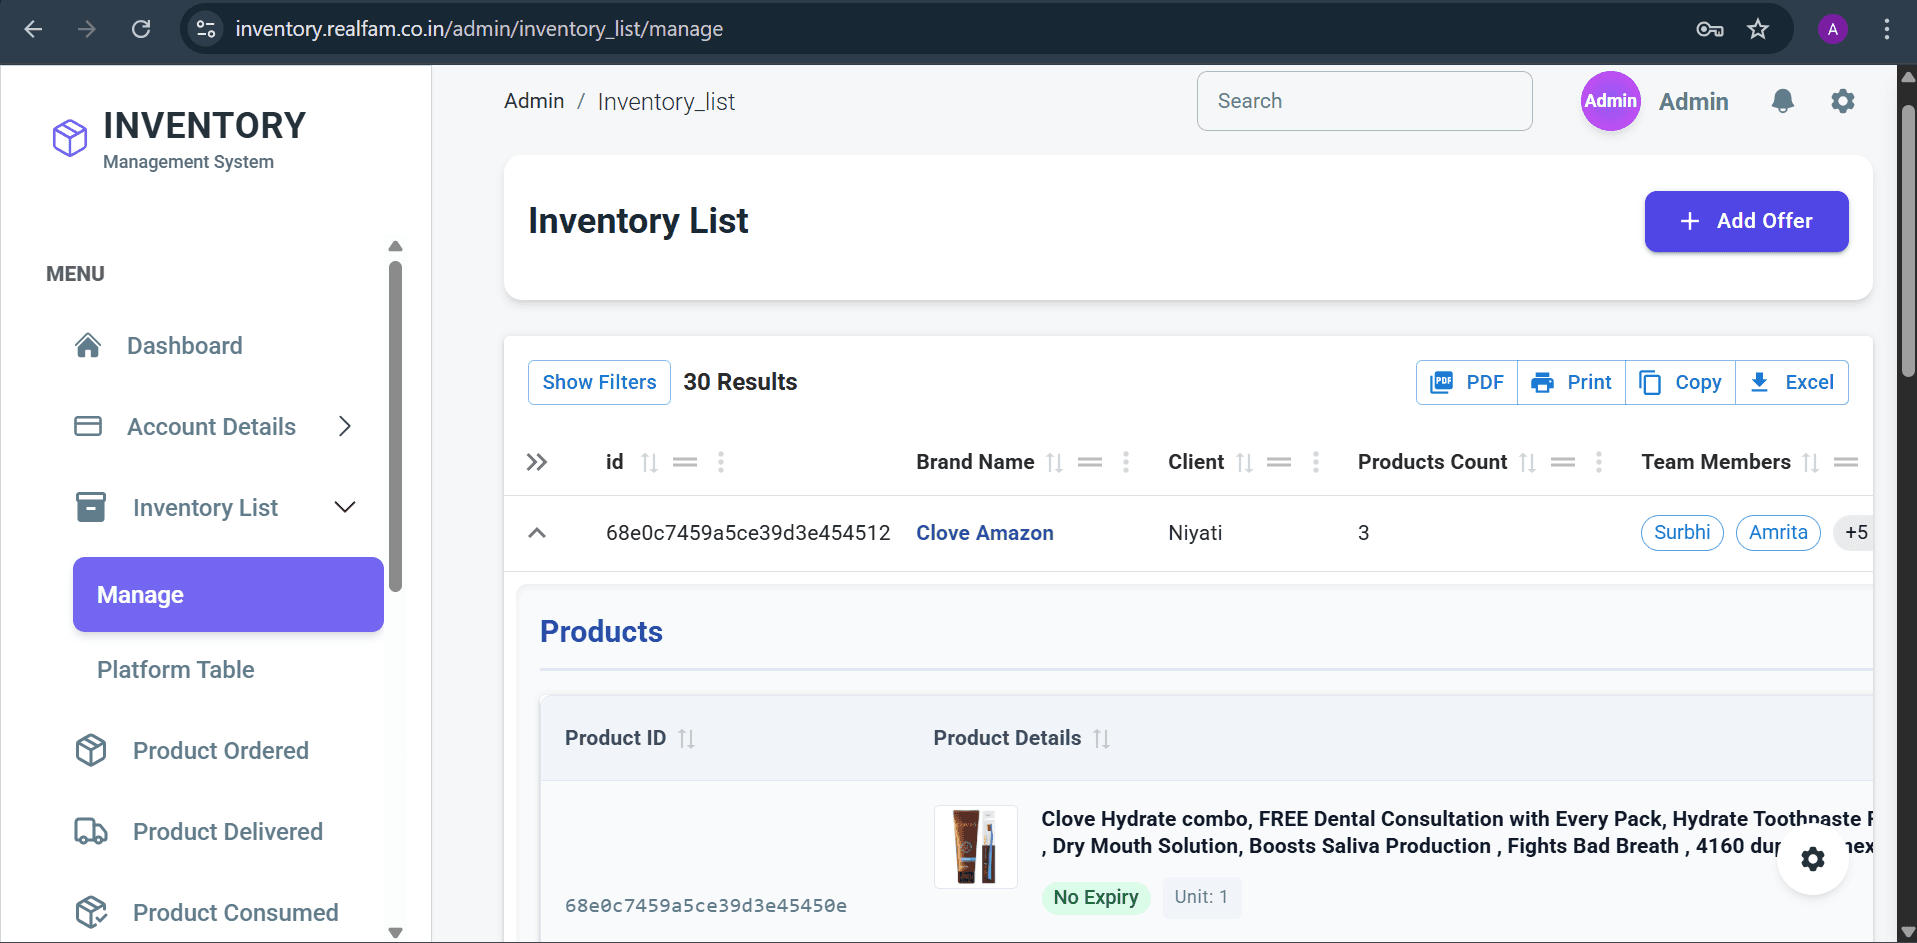
Task: Collapse the Inventory List submenu
Action: [x=344, y=507]
